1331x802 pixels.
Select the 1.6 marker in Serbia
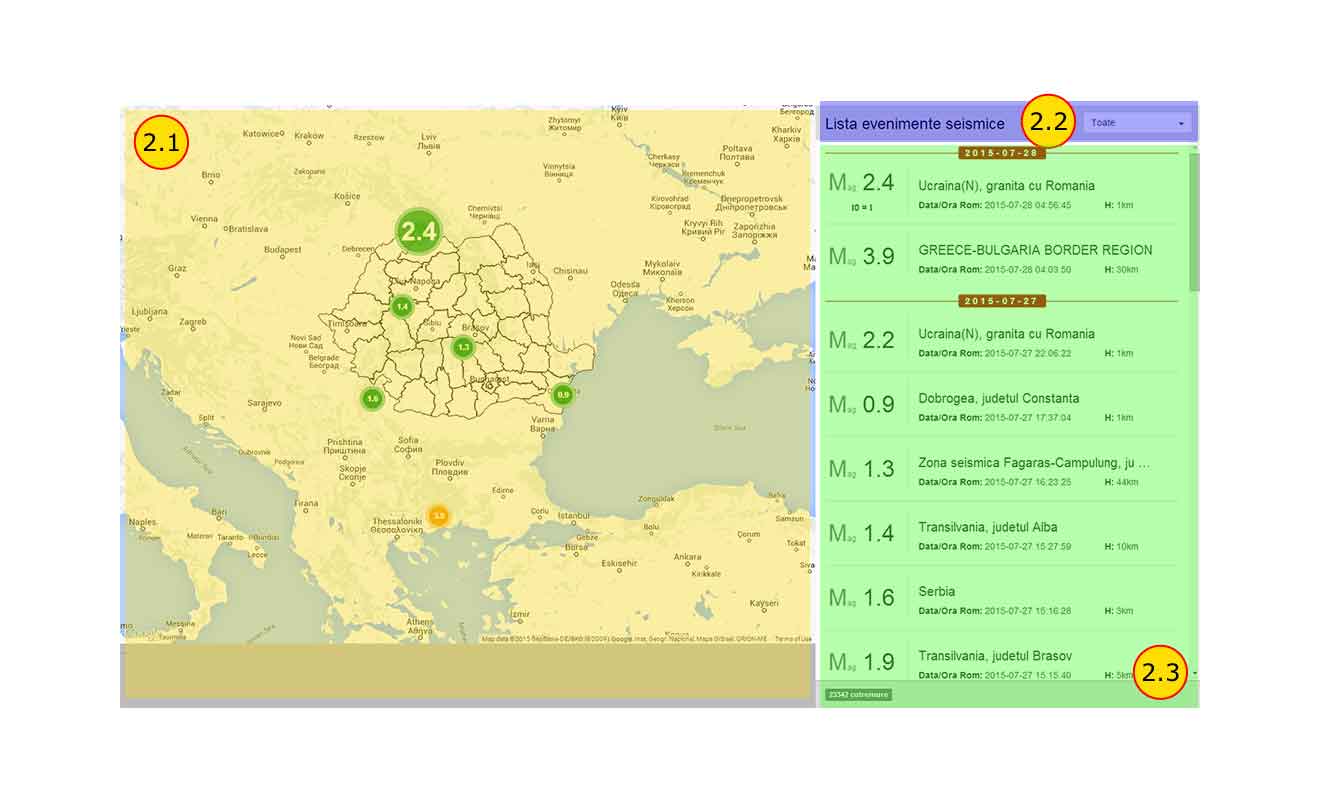pyautogui.click(x=372, y=398)
